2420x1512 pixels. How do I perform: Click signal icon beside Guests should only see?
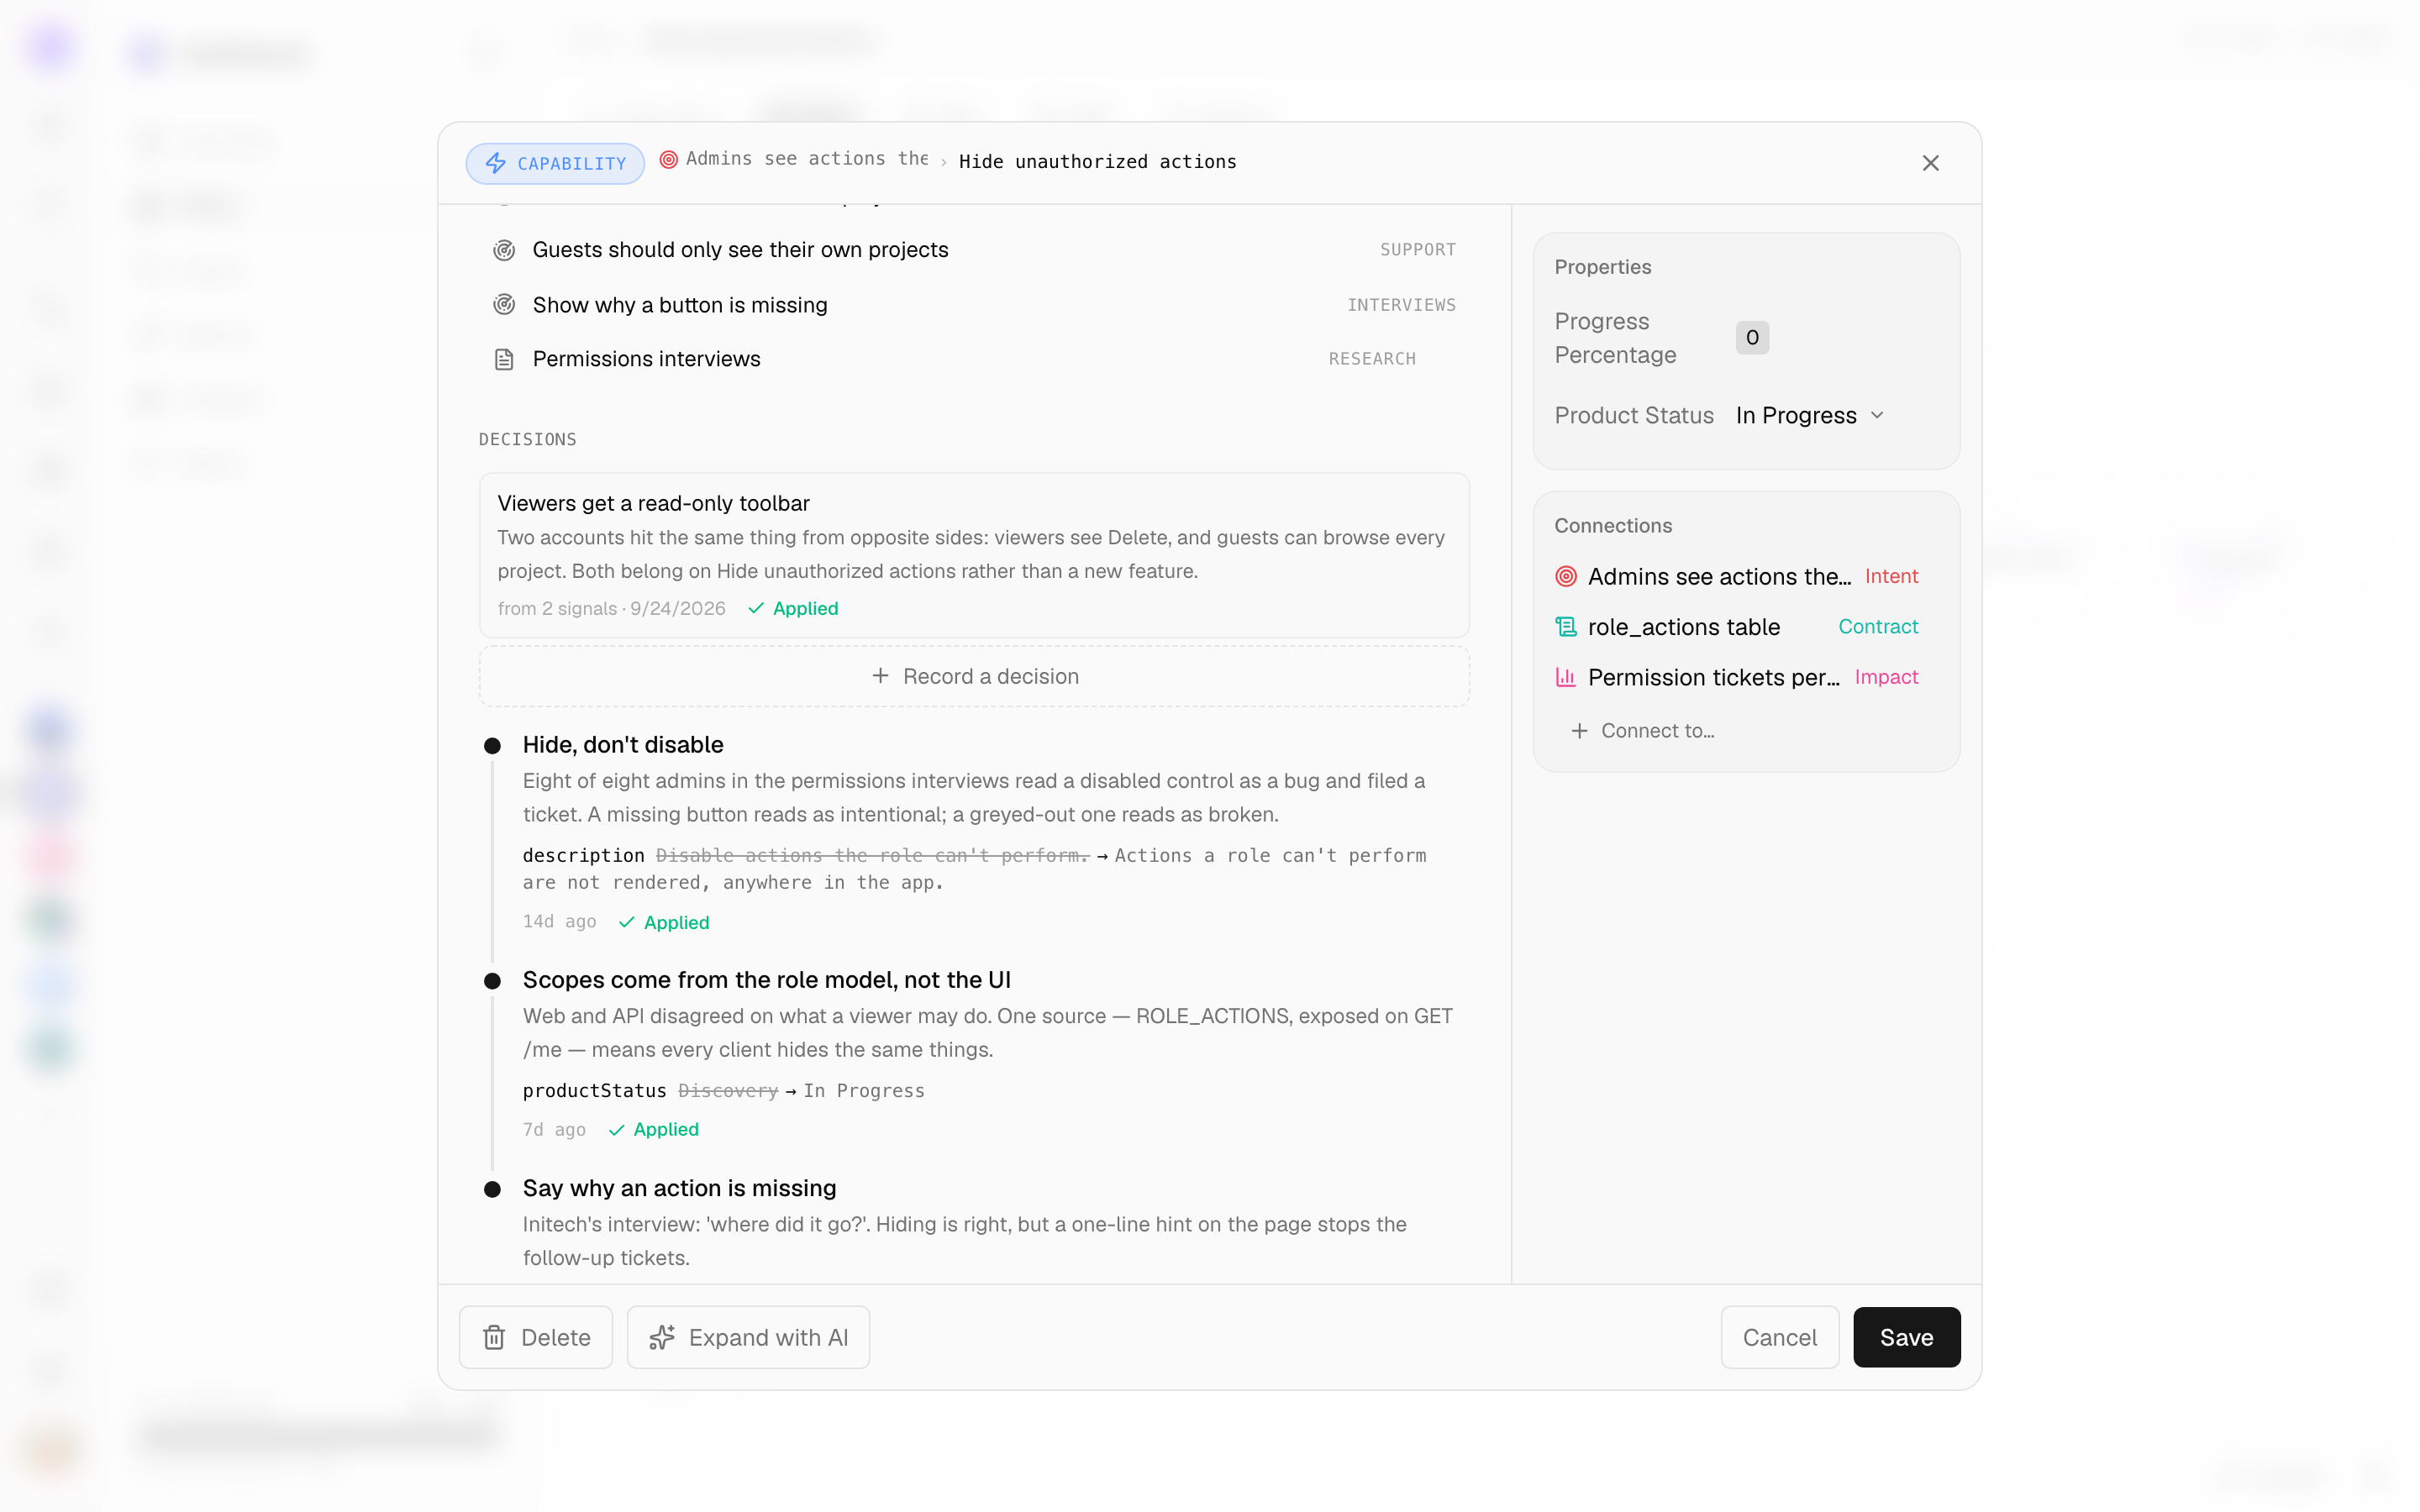pyautogui.click(x=504, y=250)
